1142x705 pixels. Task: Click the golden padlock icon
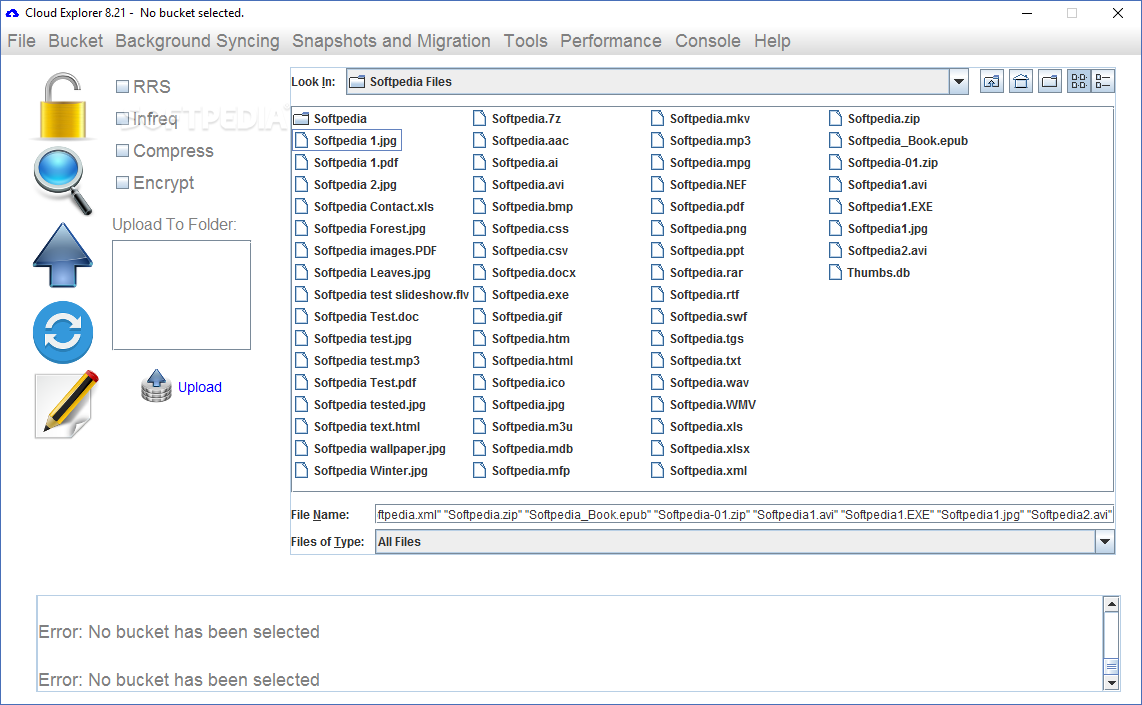(x=63, y=106)
